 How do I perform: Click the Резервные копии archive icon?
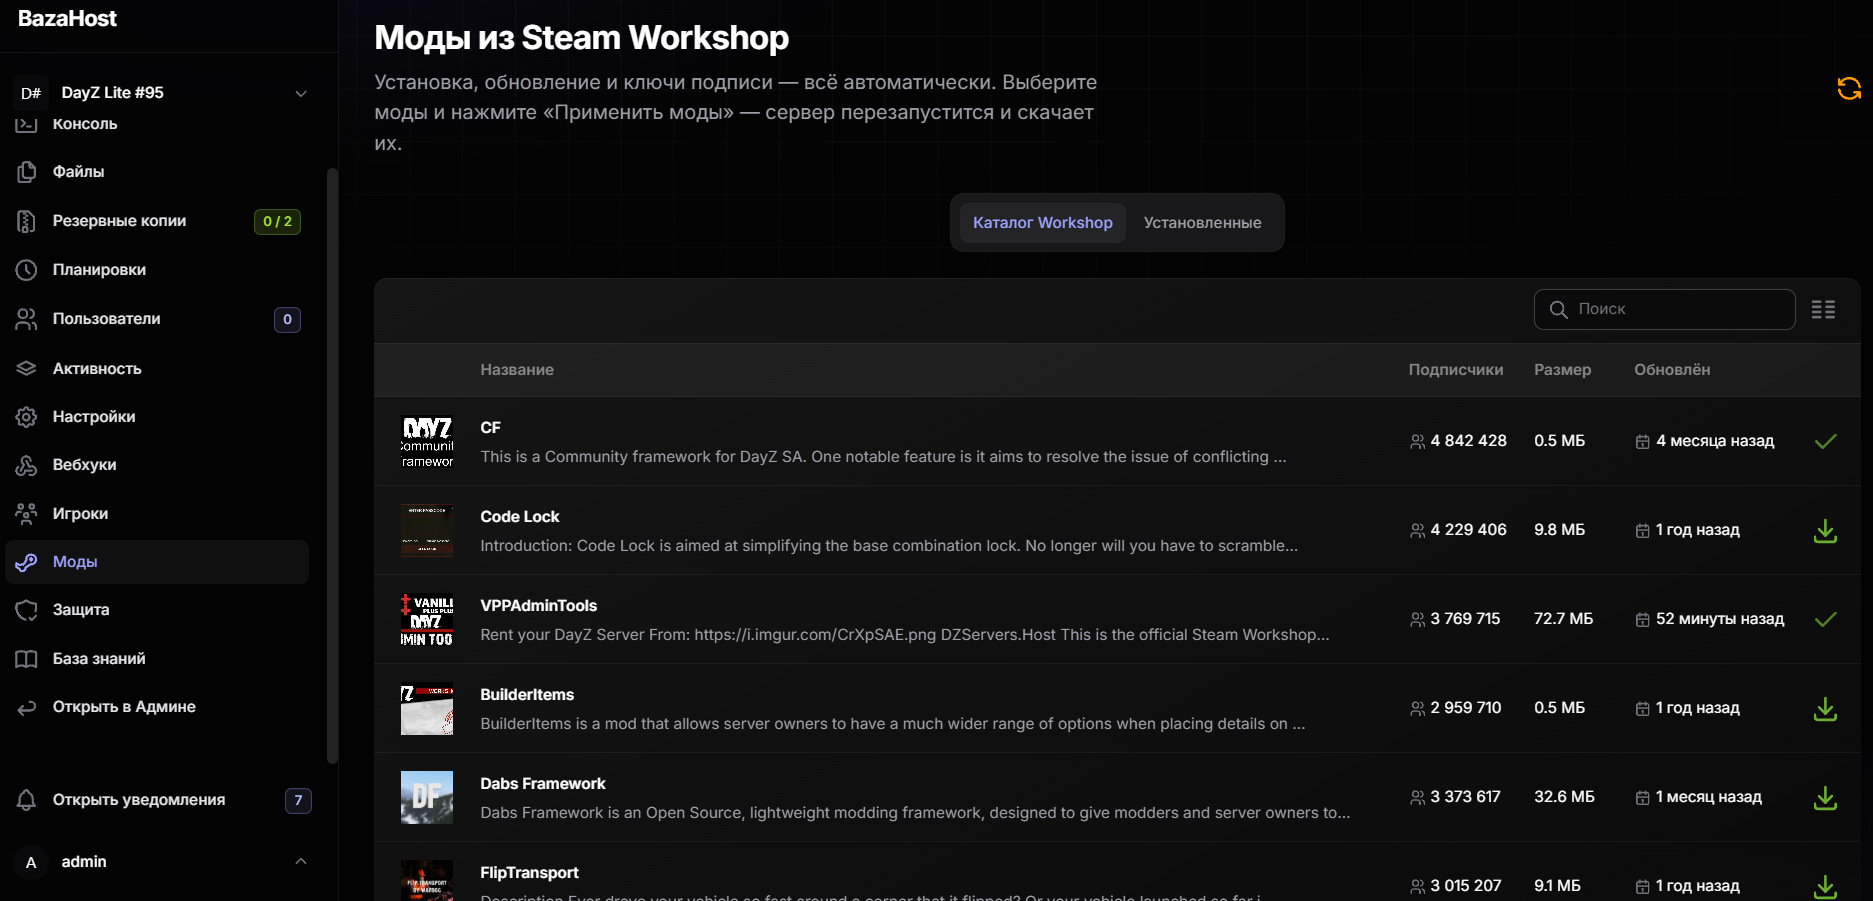click(27, 221)
